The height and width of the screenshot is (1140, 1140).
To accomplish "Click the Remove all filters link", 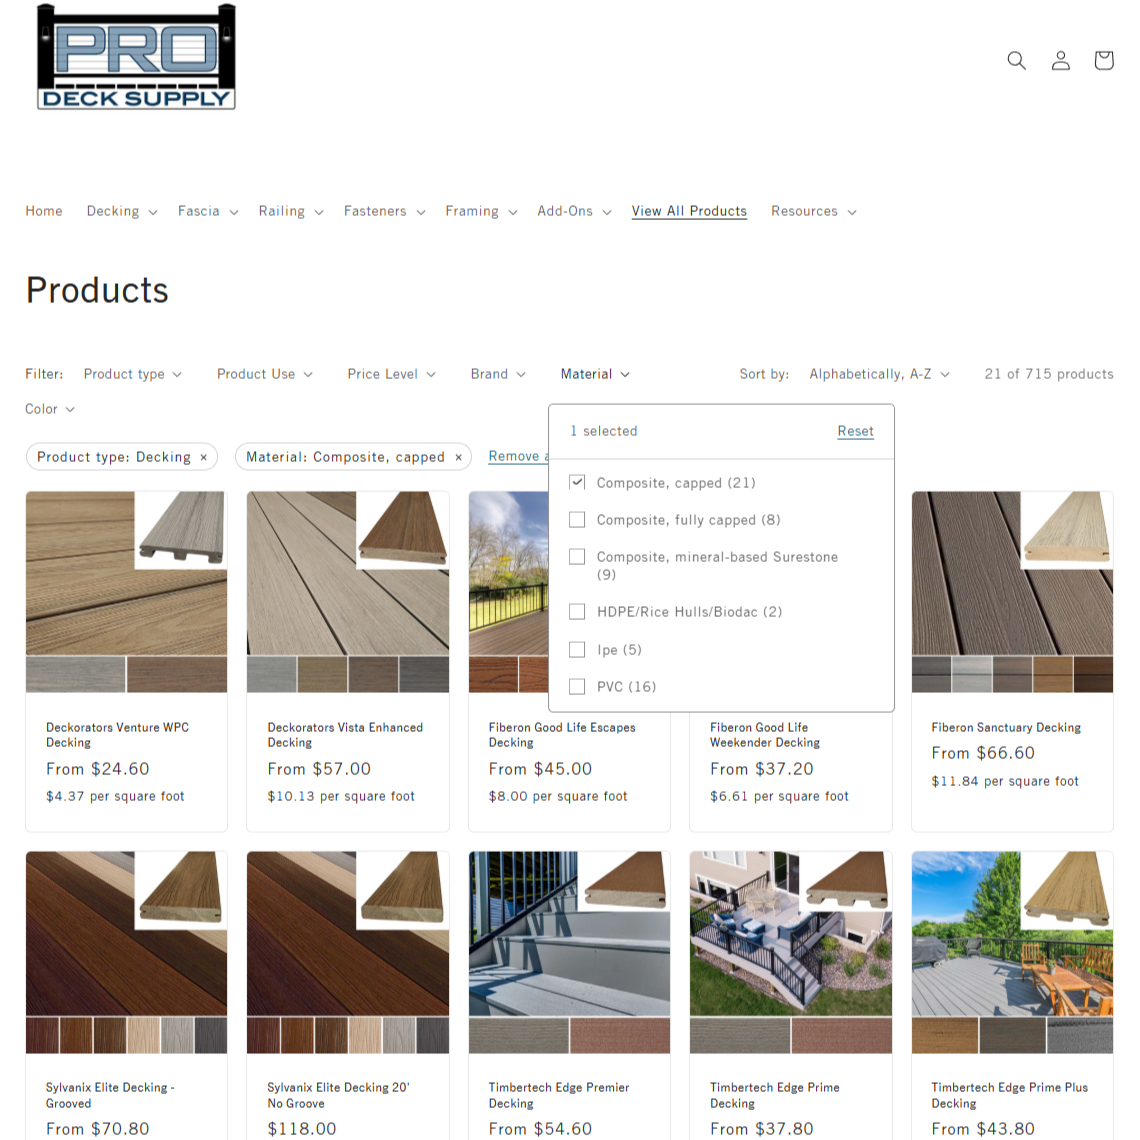I will point(518,456).
